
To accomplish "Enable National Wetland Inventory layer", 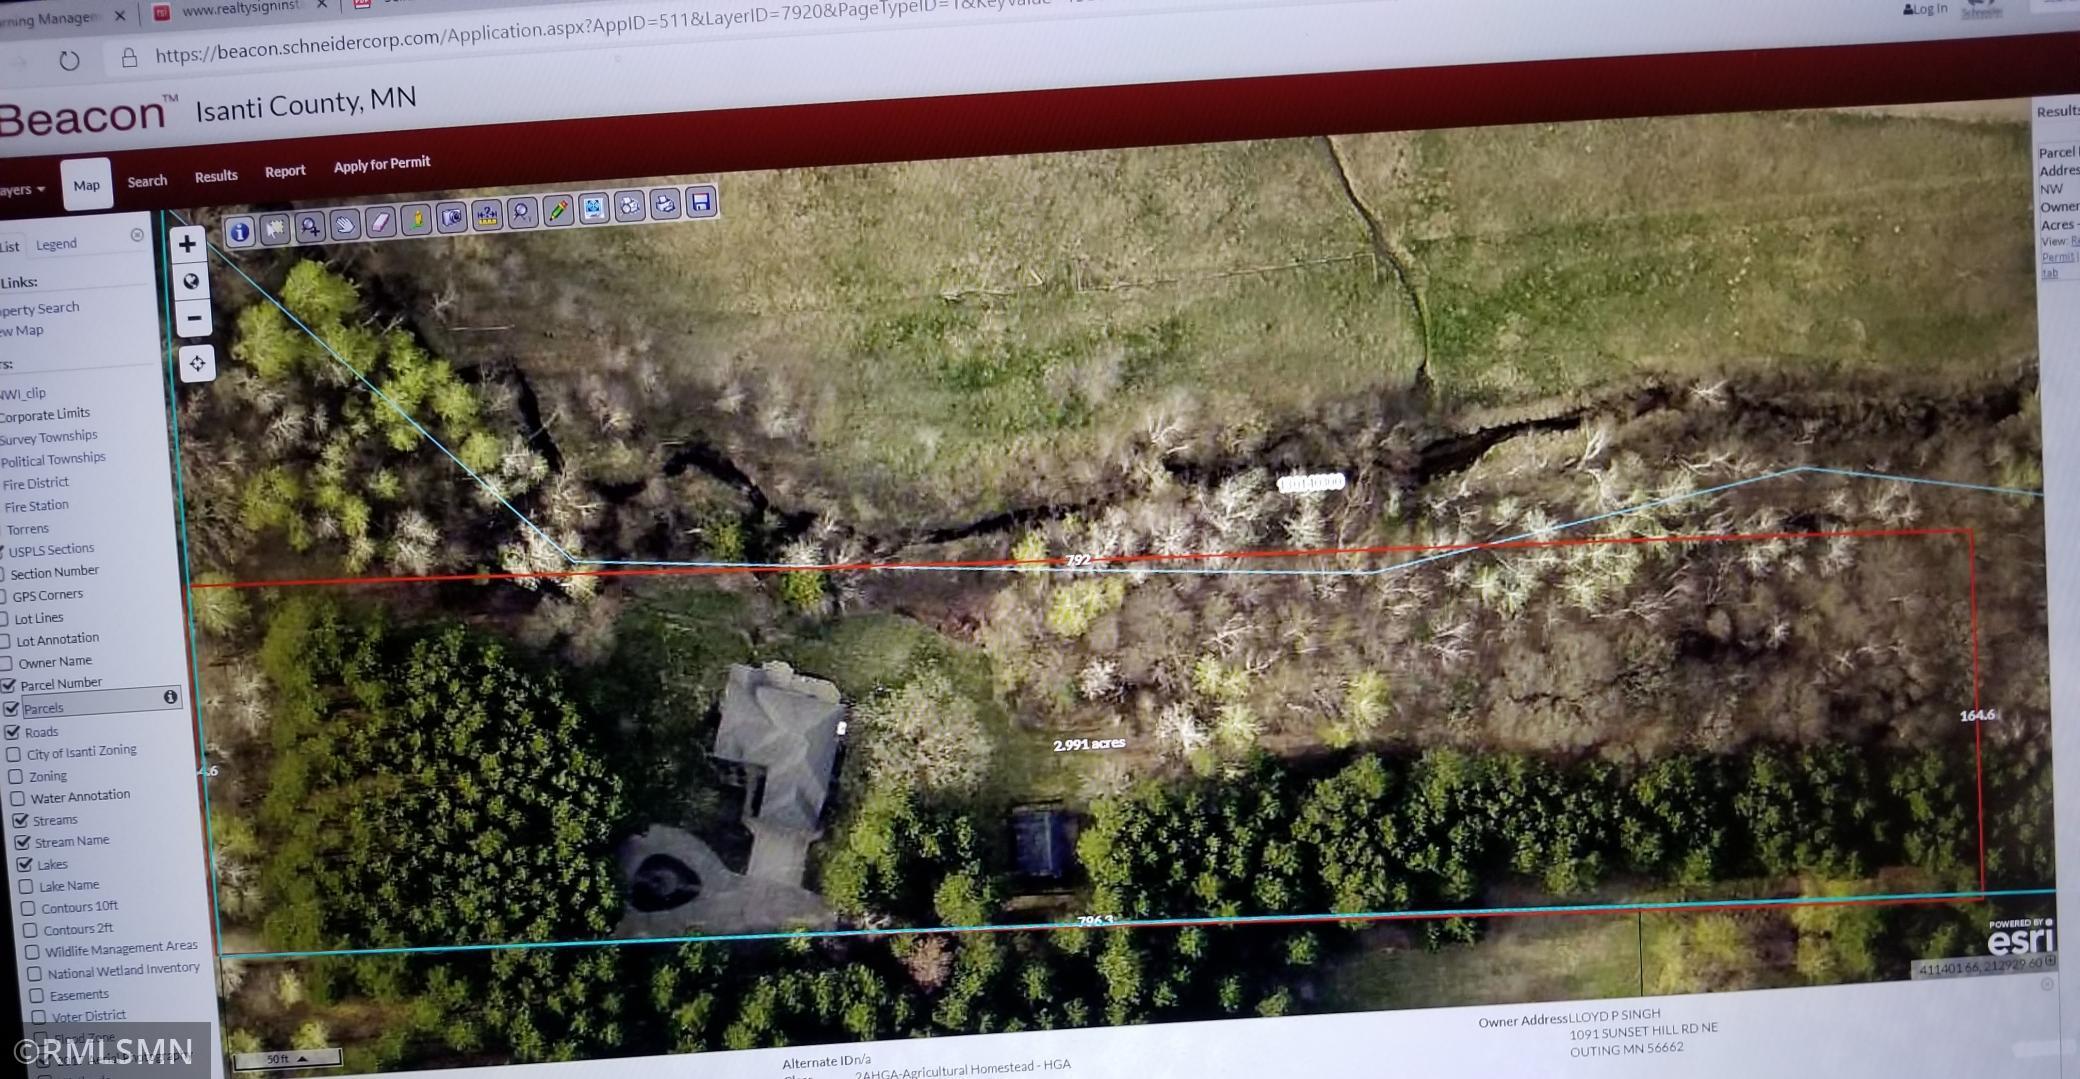I will pyautogui.click(x=34, y=974).
